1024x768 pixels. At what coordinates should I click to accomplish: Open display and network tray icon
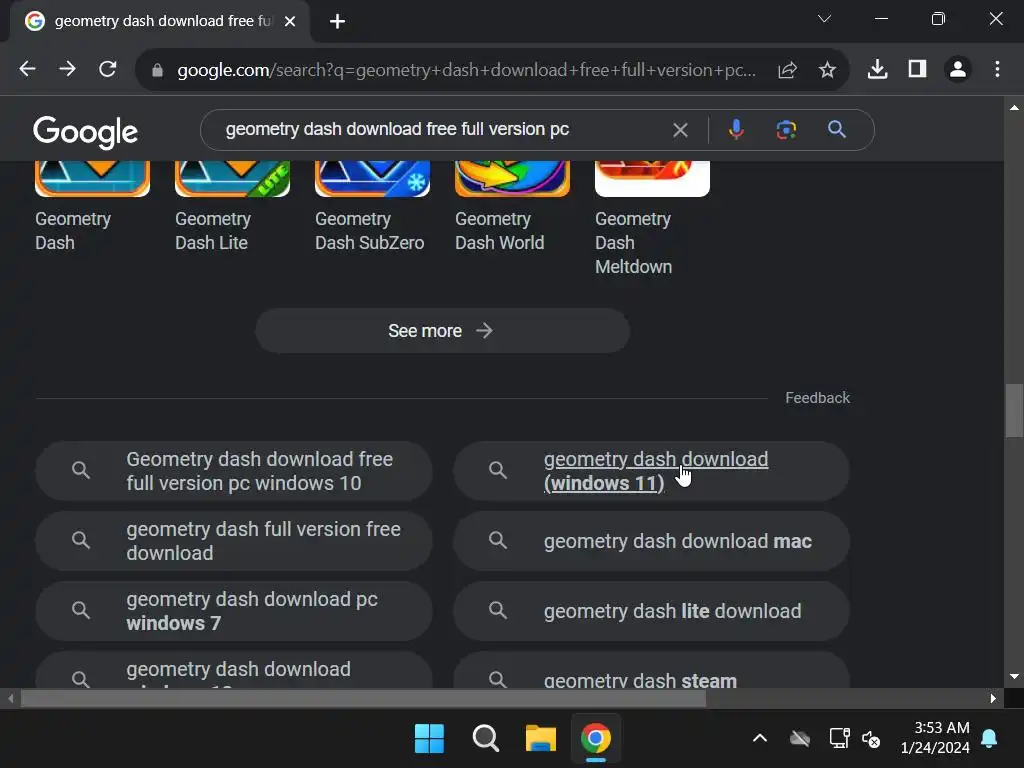[x=839, y=739]
